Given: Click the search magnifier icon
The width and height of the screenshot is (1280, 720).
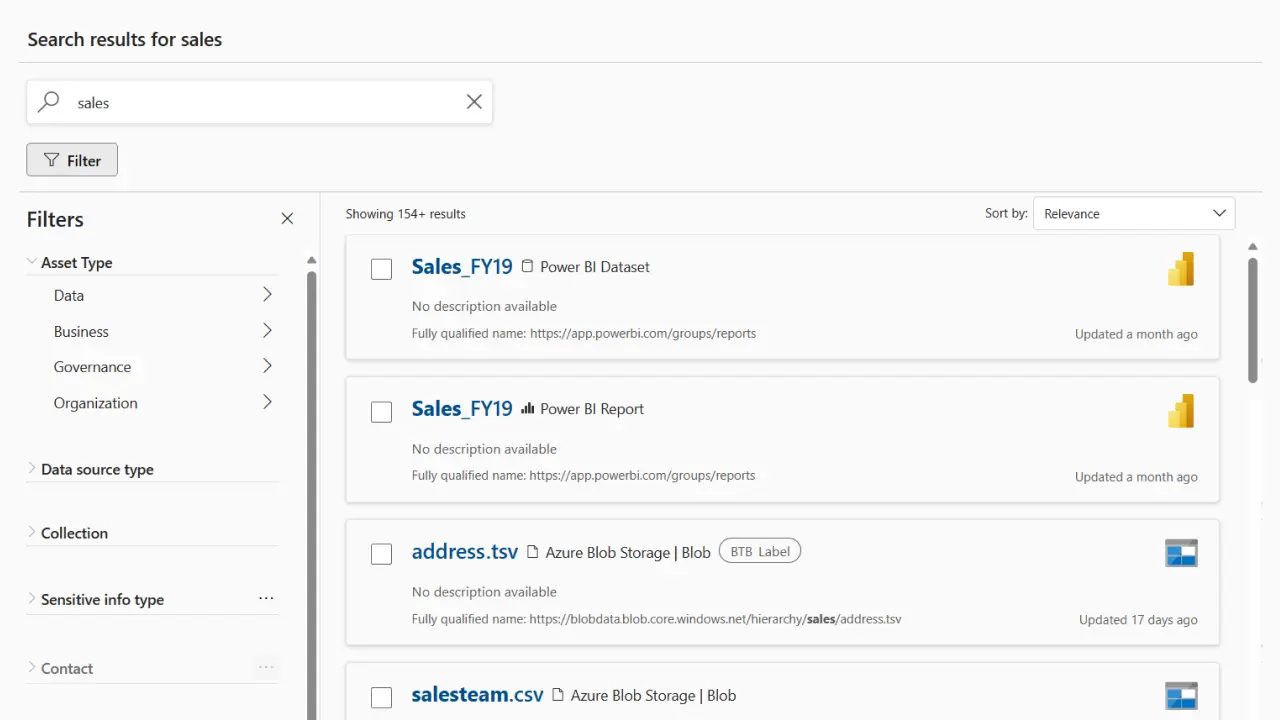Looking at the screenshot, I should (x=48, y=102).
